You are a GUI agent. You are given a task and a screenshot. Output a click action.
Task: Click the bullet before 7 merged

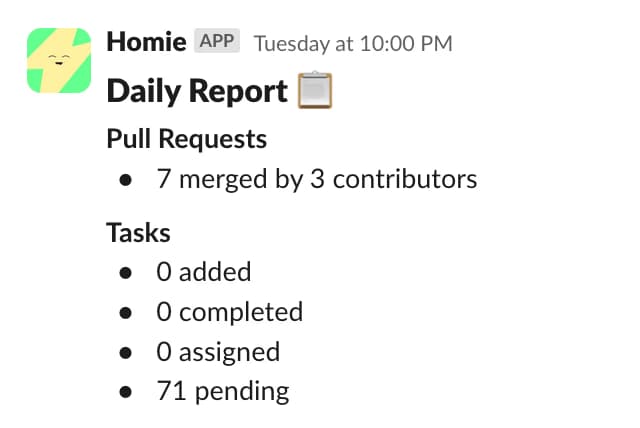(125, 181)
